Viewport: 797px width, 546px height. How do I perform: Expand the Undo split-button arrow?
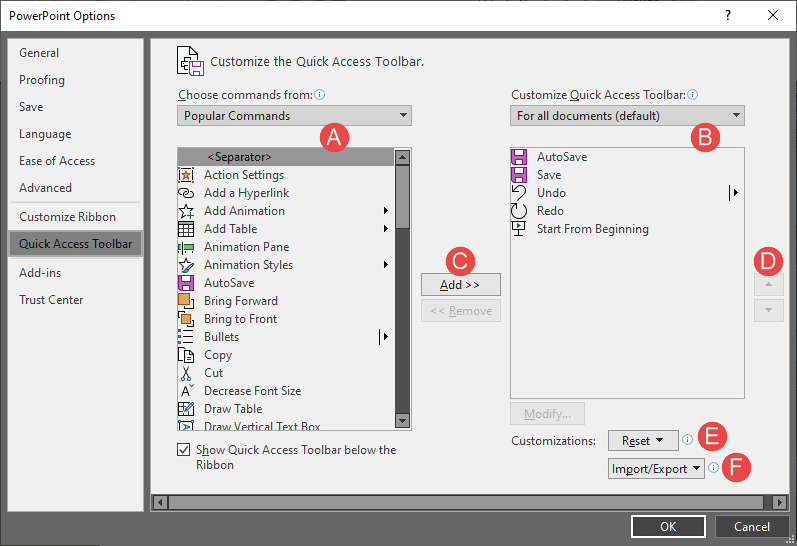[x=733, y=193]
